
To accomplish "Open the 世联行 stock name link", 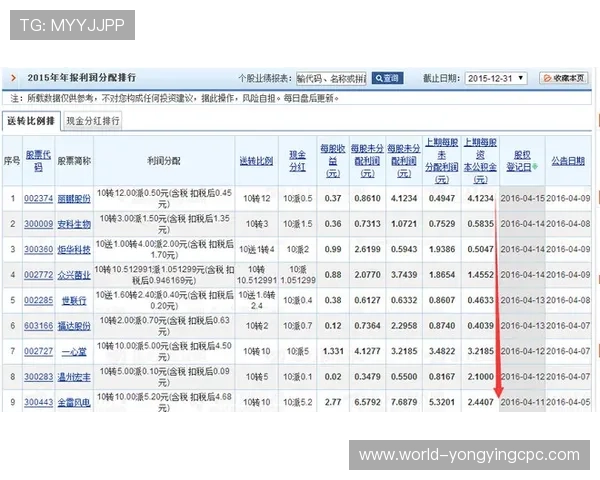I will point(74,300).
